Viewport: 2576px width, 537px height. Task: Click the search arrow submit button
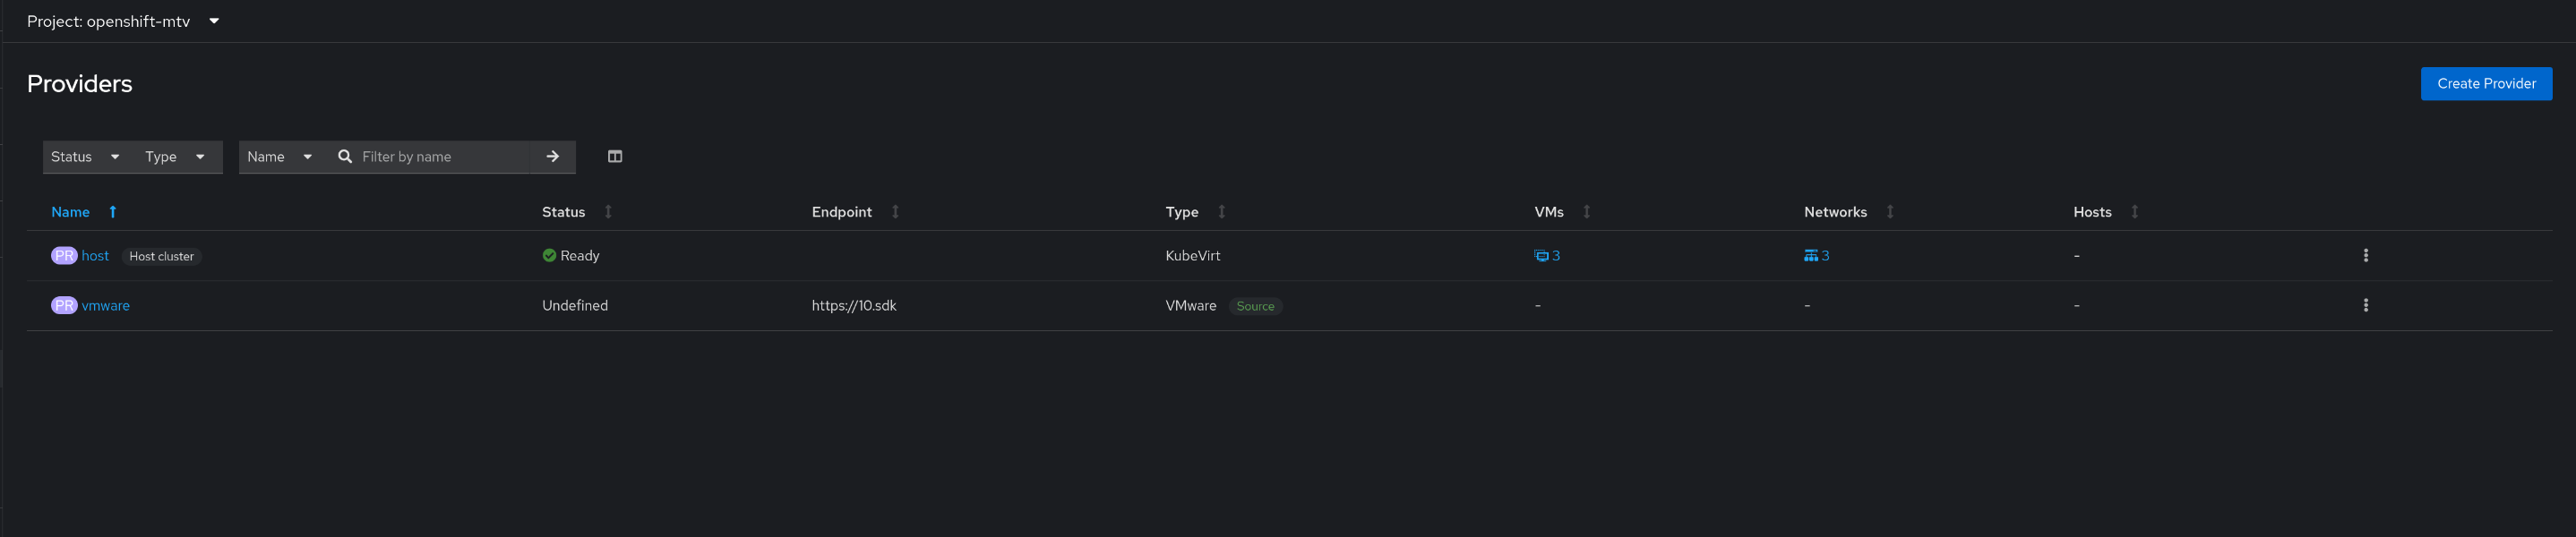[552, 156]
